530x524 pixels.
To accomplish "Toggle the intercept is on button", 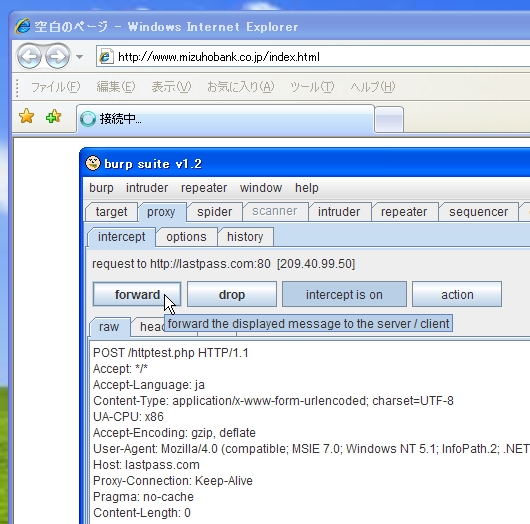I will tap(344, 294).
